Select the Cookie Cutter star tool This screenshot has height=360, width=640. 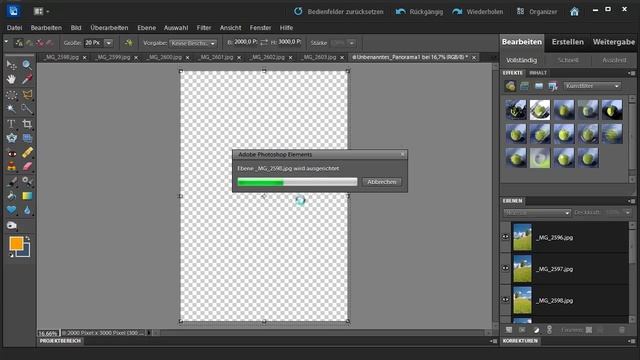pos(11,138)
